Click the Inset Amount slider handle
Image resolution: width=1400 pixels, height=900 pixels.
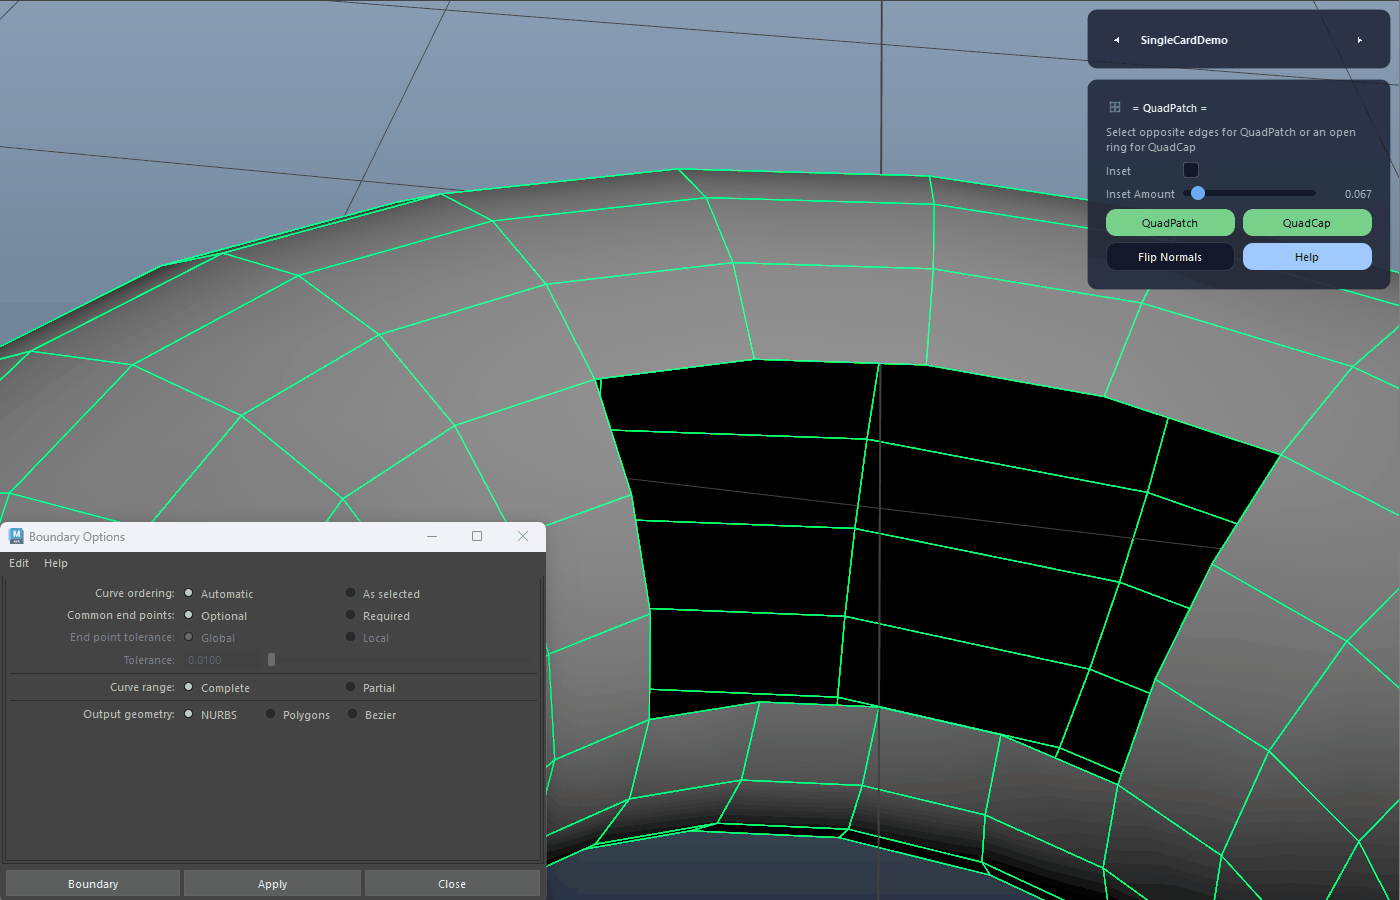point(1198,193)
